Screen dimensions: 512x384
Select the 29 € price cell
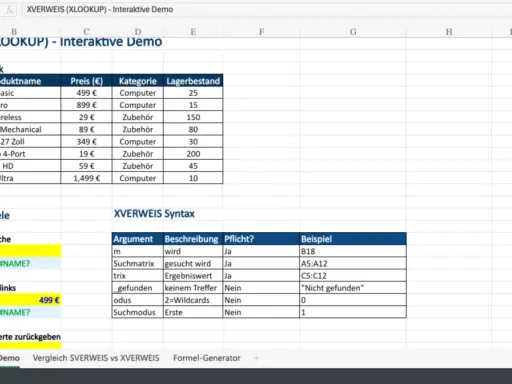[86, 117]
